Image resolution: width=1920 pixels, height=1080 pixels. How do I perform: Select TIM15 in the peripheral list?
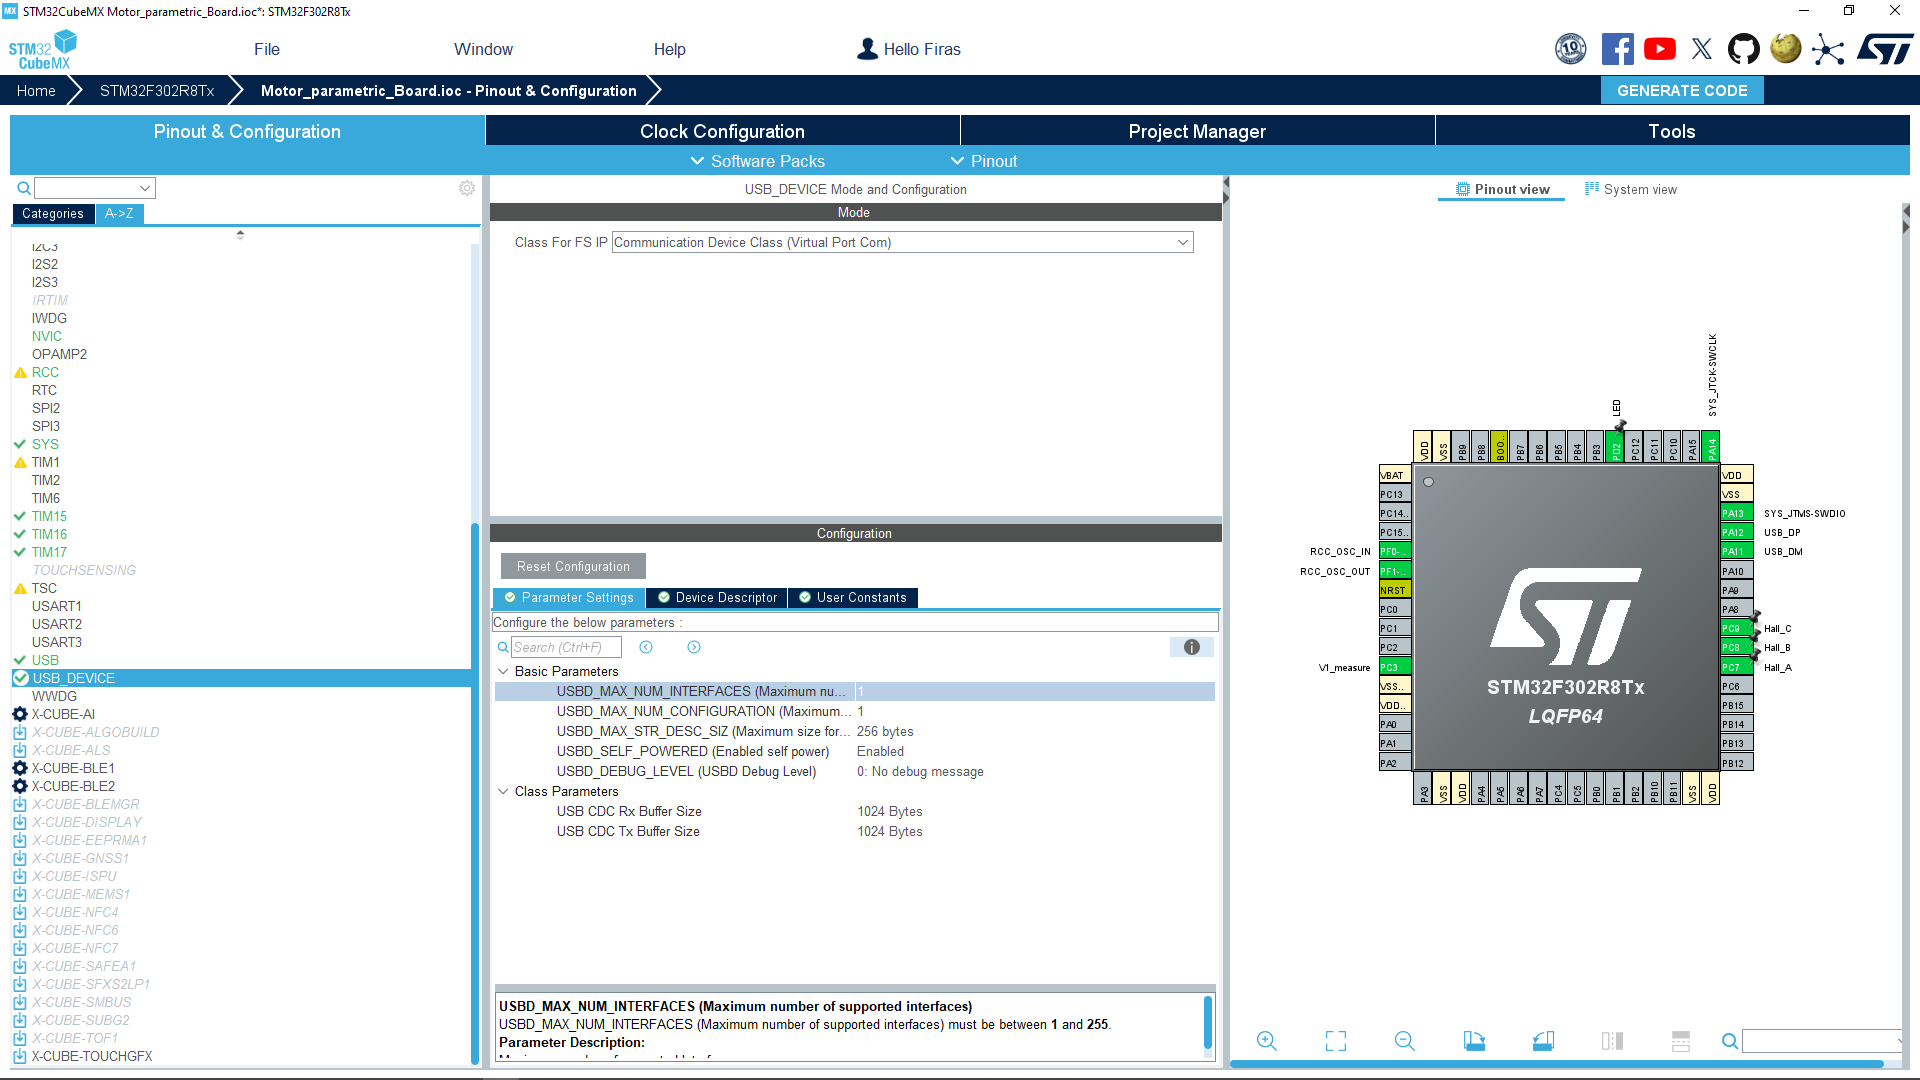coord(49,516)
